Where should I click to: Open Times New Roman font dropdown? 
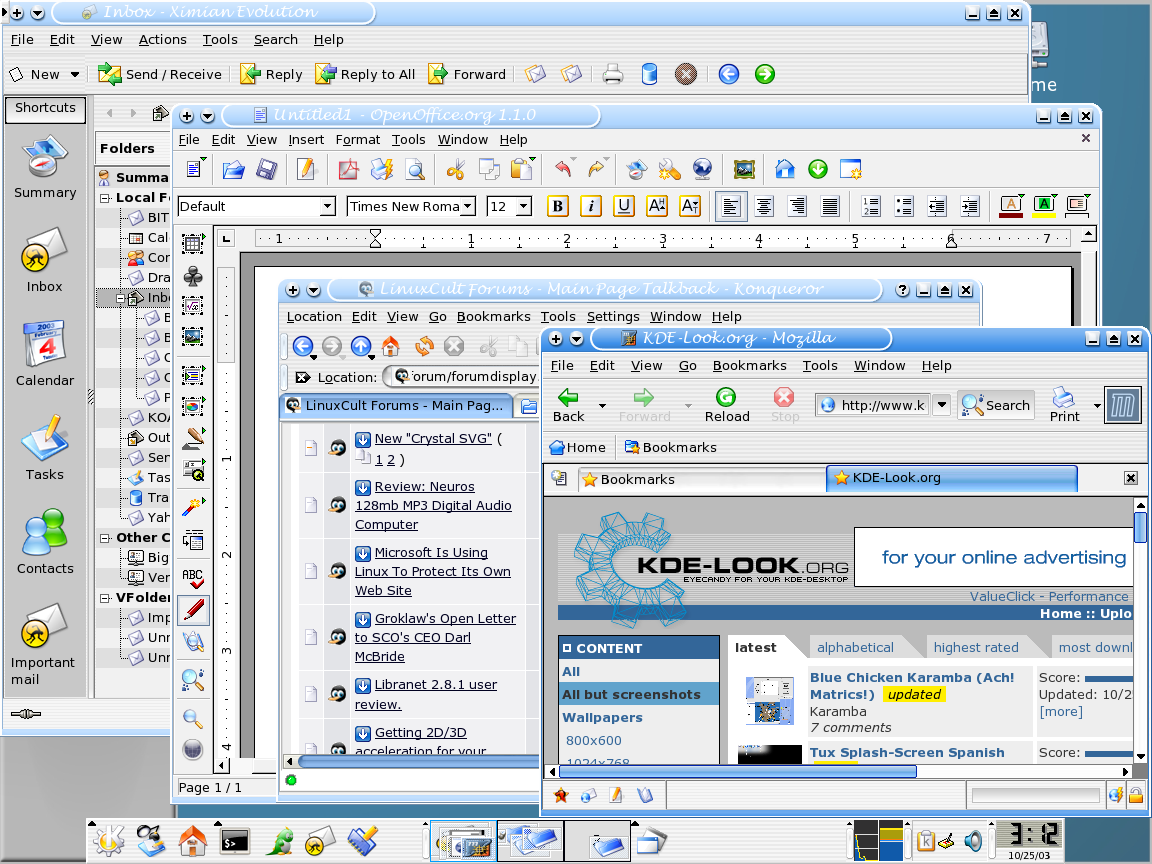click(468, 206)
